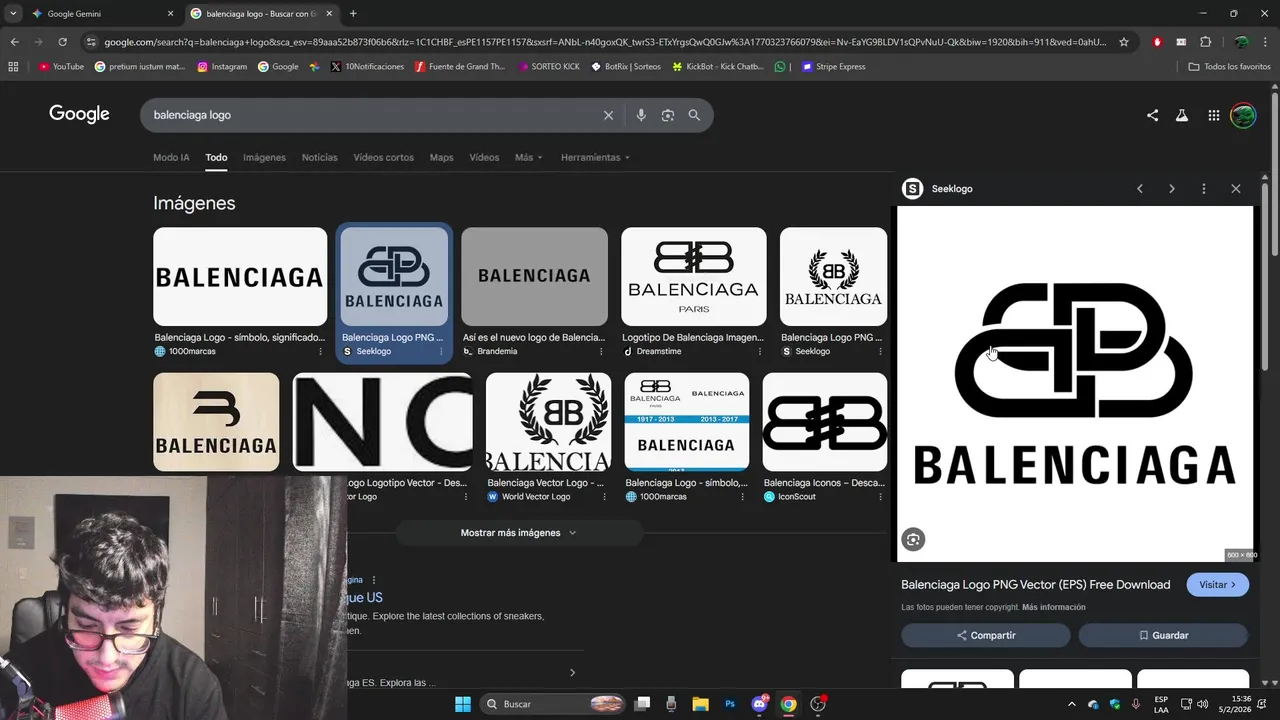Open options for the 1000marcas first image result
The image size is (1280, 720).
click(320, 352)
